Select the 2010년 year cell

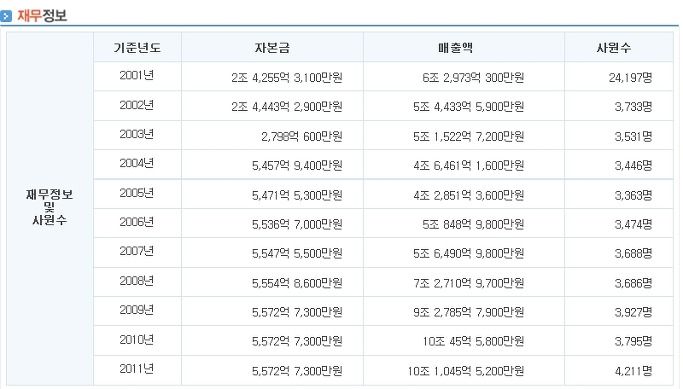click(x=137, y=340)
